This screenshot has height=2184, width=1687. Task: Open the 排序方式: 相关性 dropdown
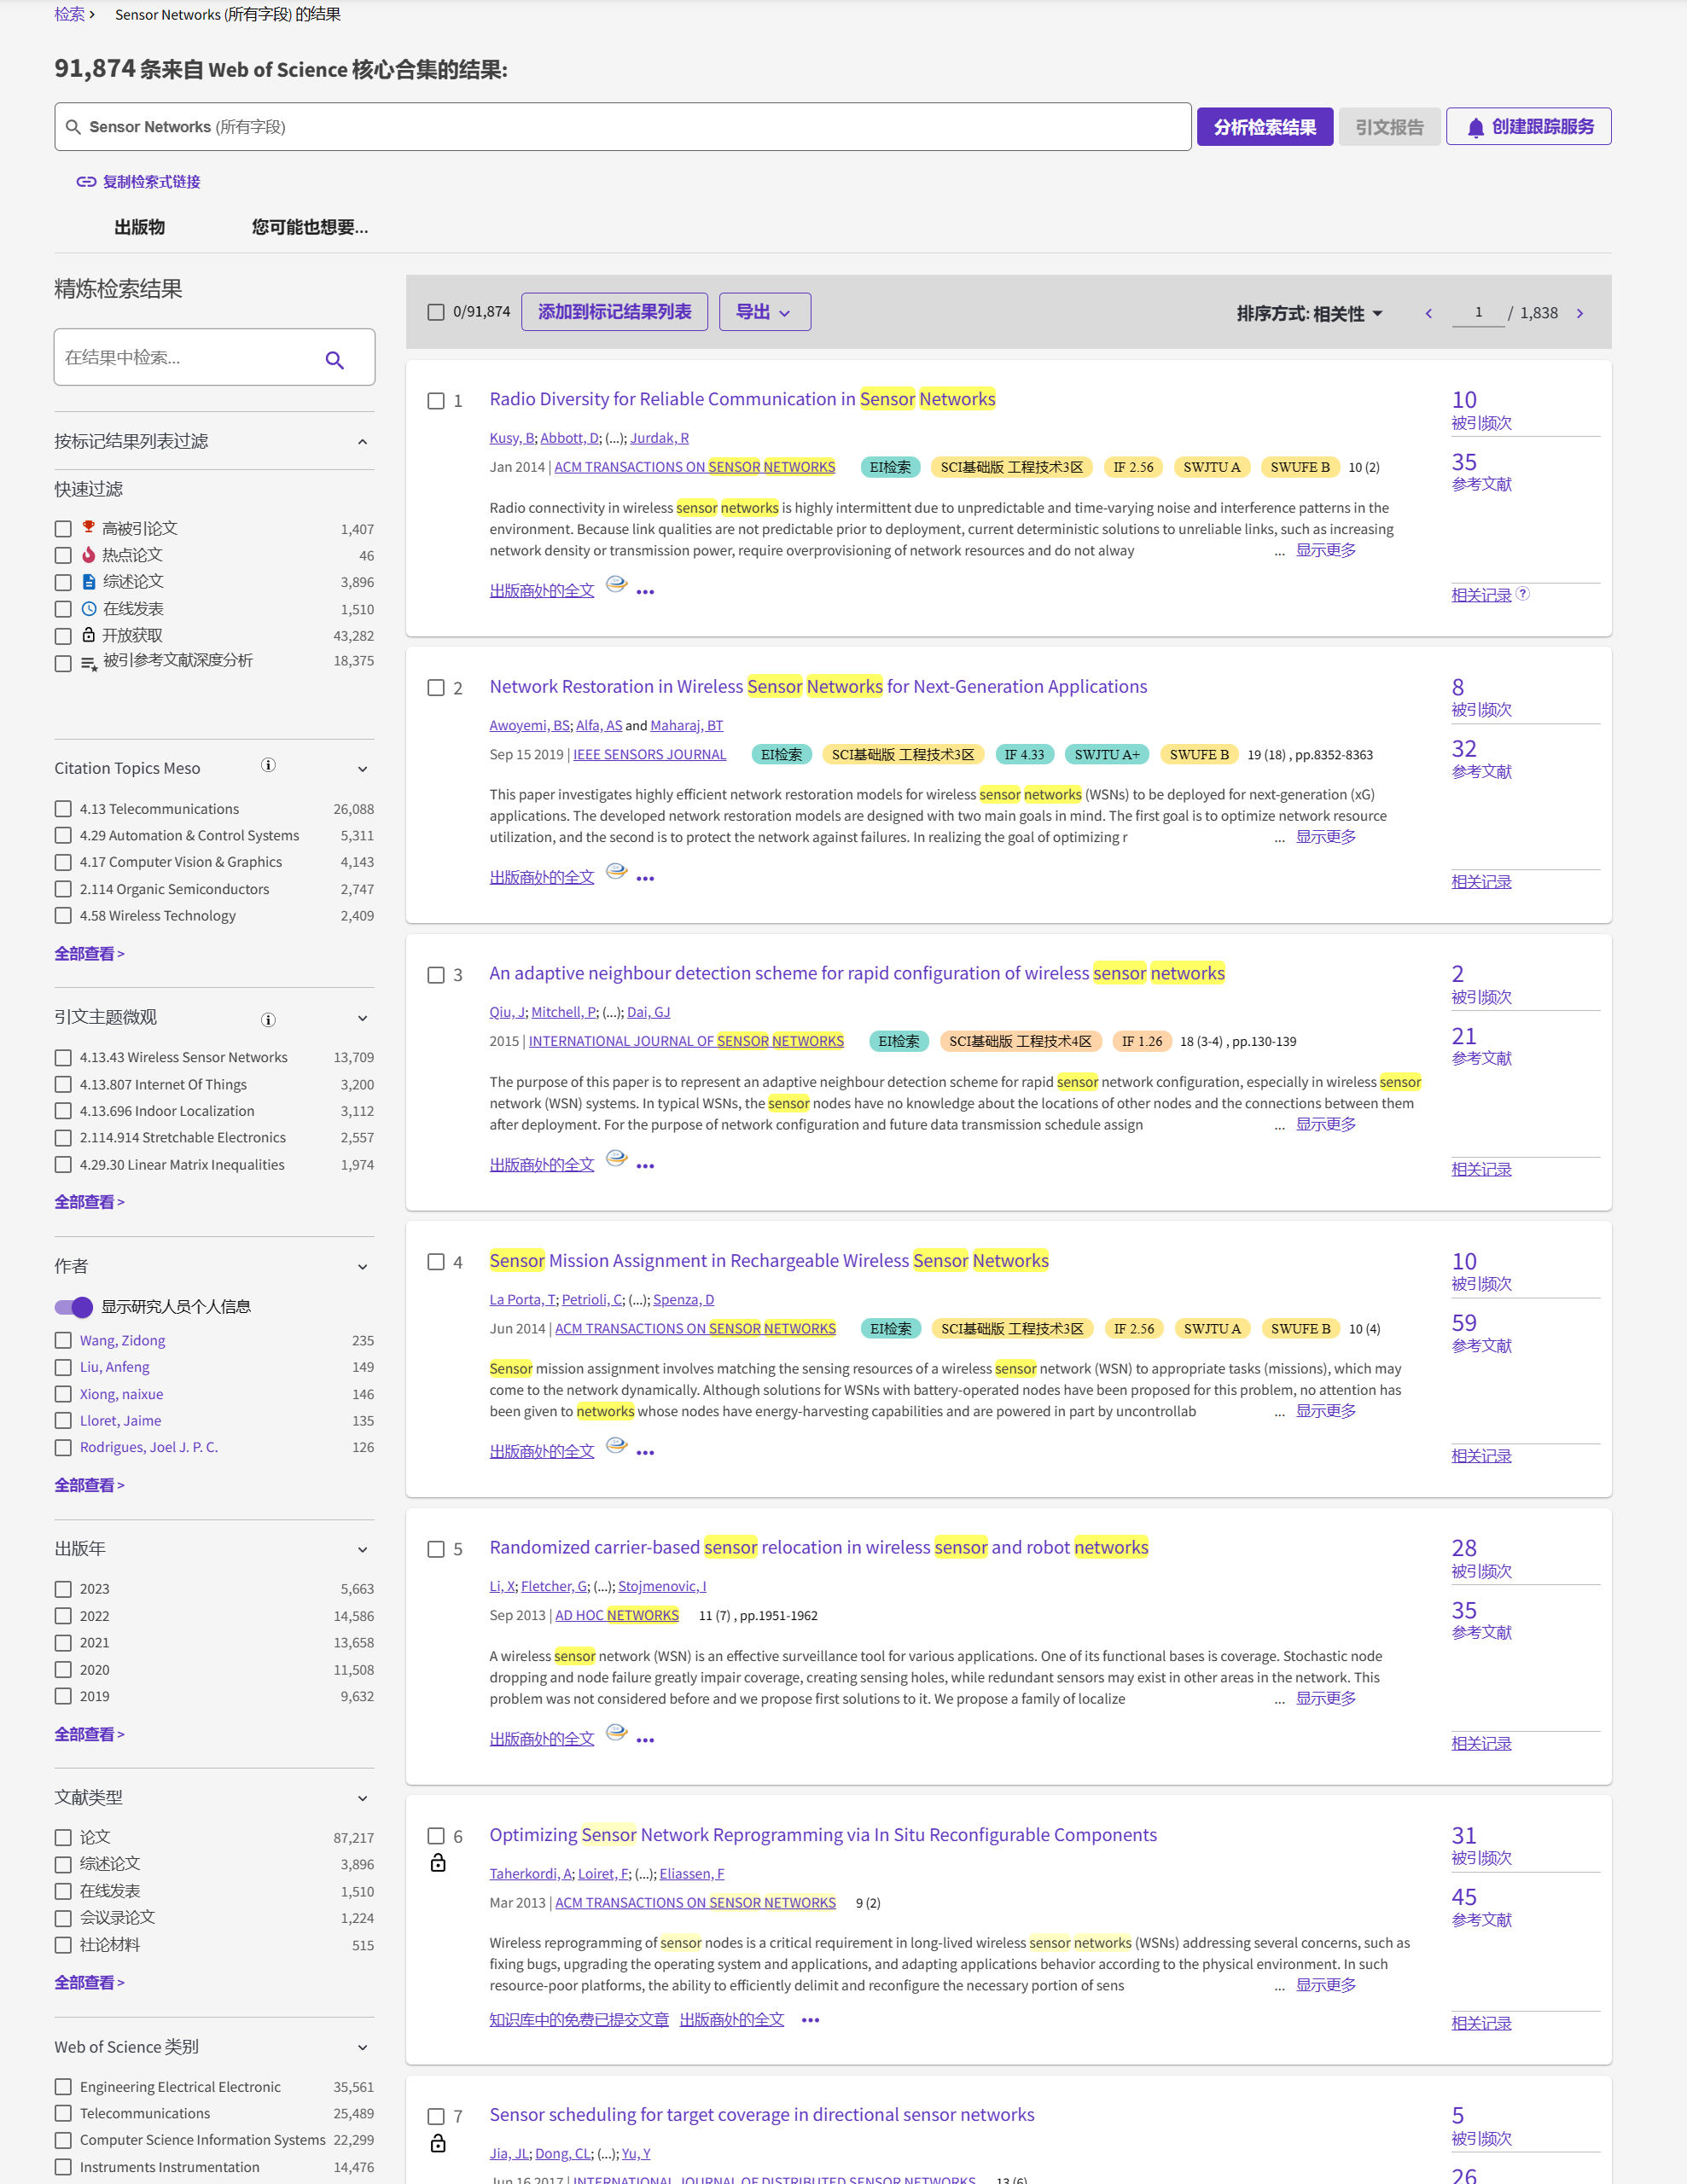tap(1308, 314)
